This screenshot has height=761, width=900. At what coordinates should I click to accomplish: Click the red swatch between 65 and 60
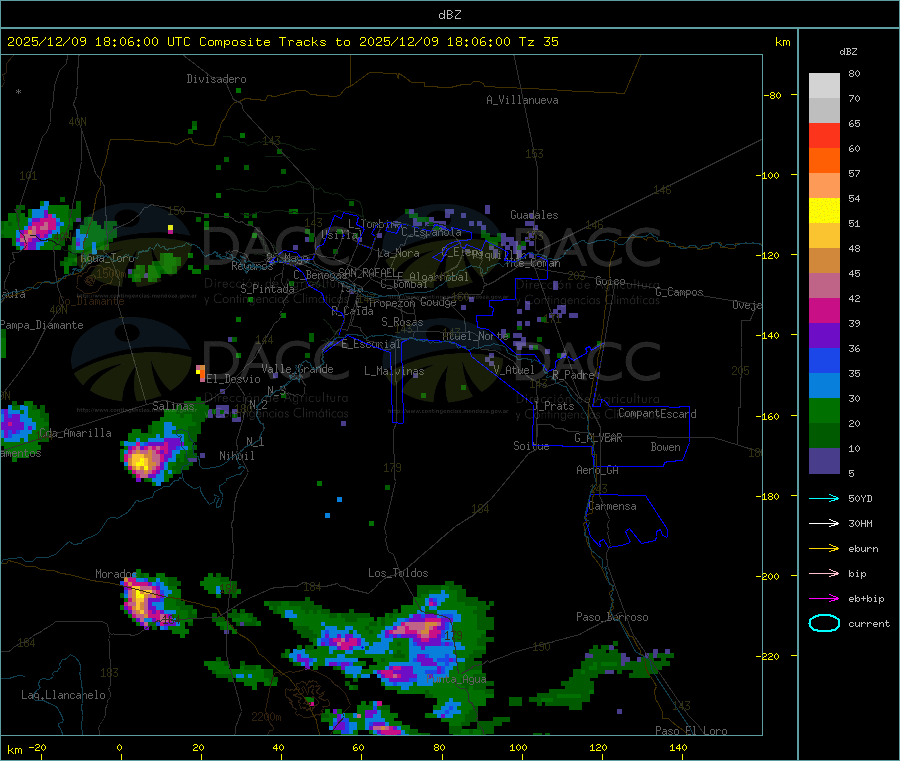click(824, 135)
